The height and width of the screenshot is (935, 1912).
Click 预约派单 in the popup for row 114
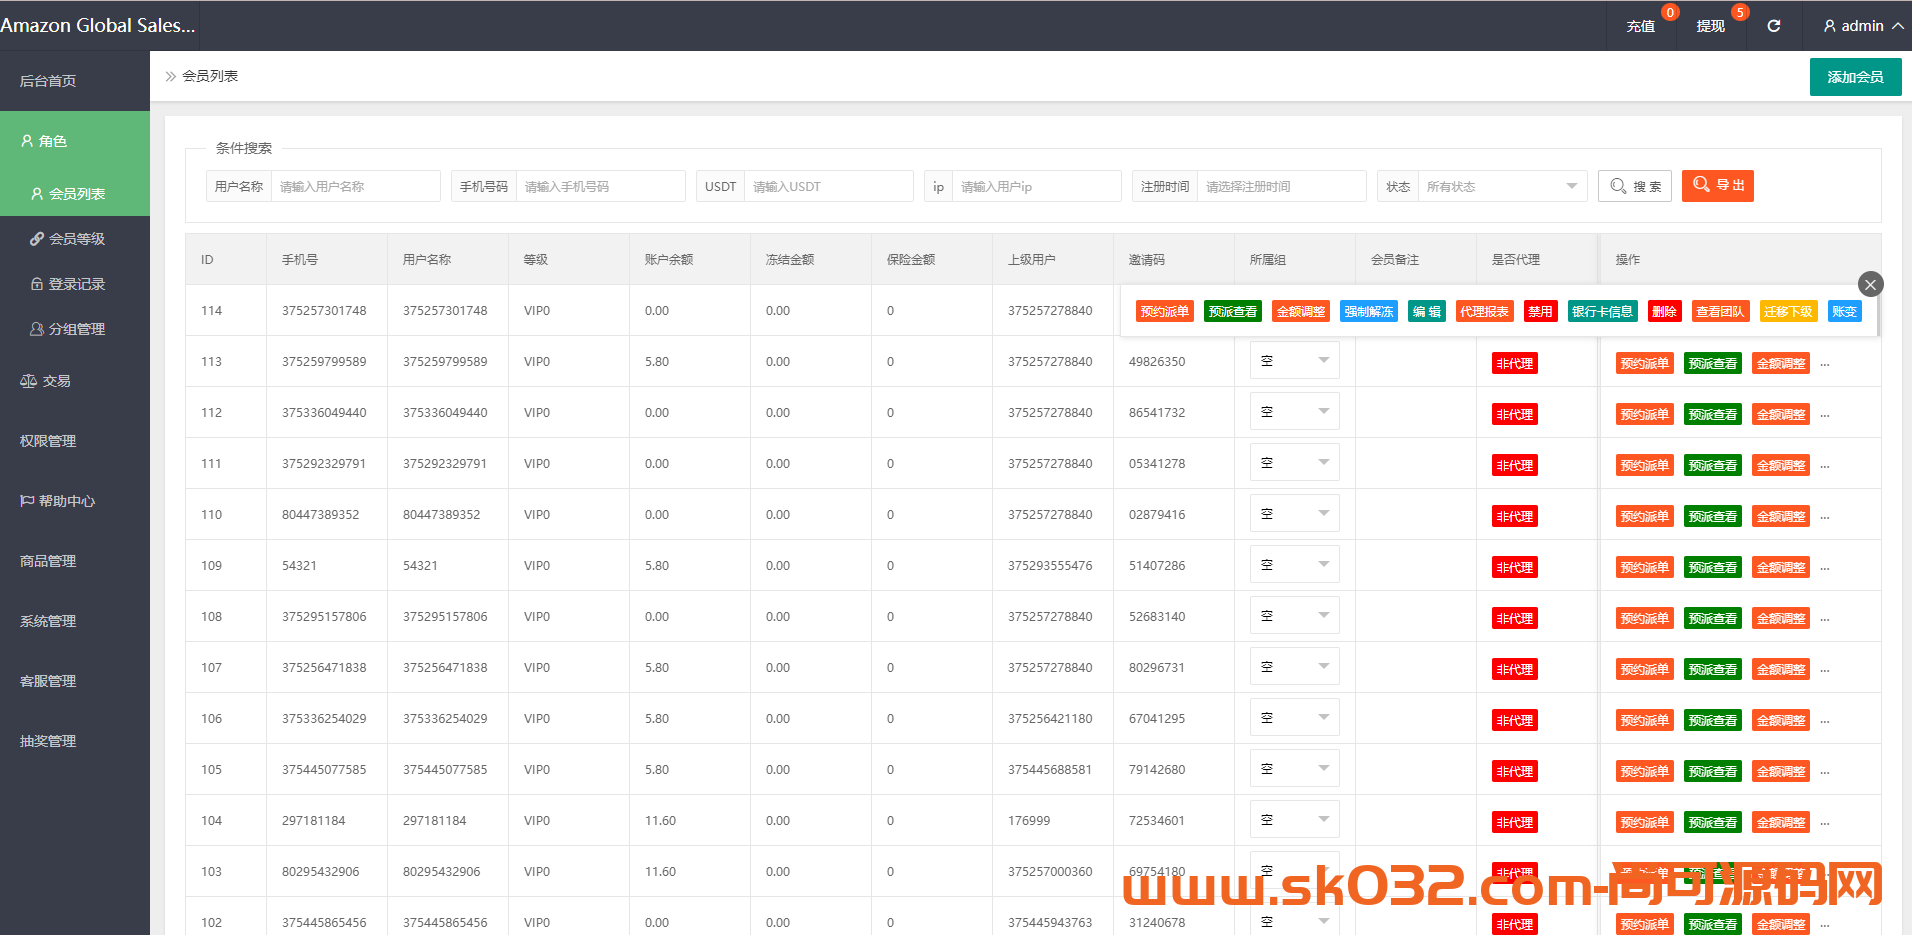click(x=1165, y=312)
